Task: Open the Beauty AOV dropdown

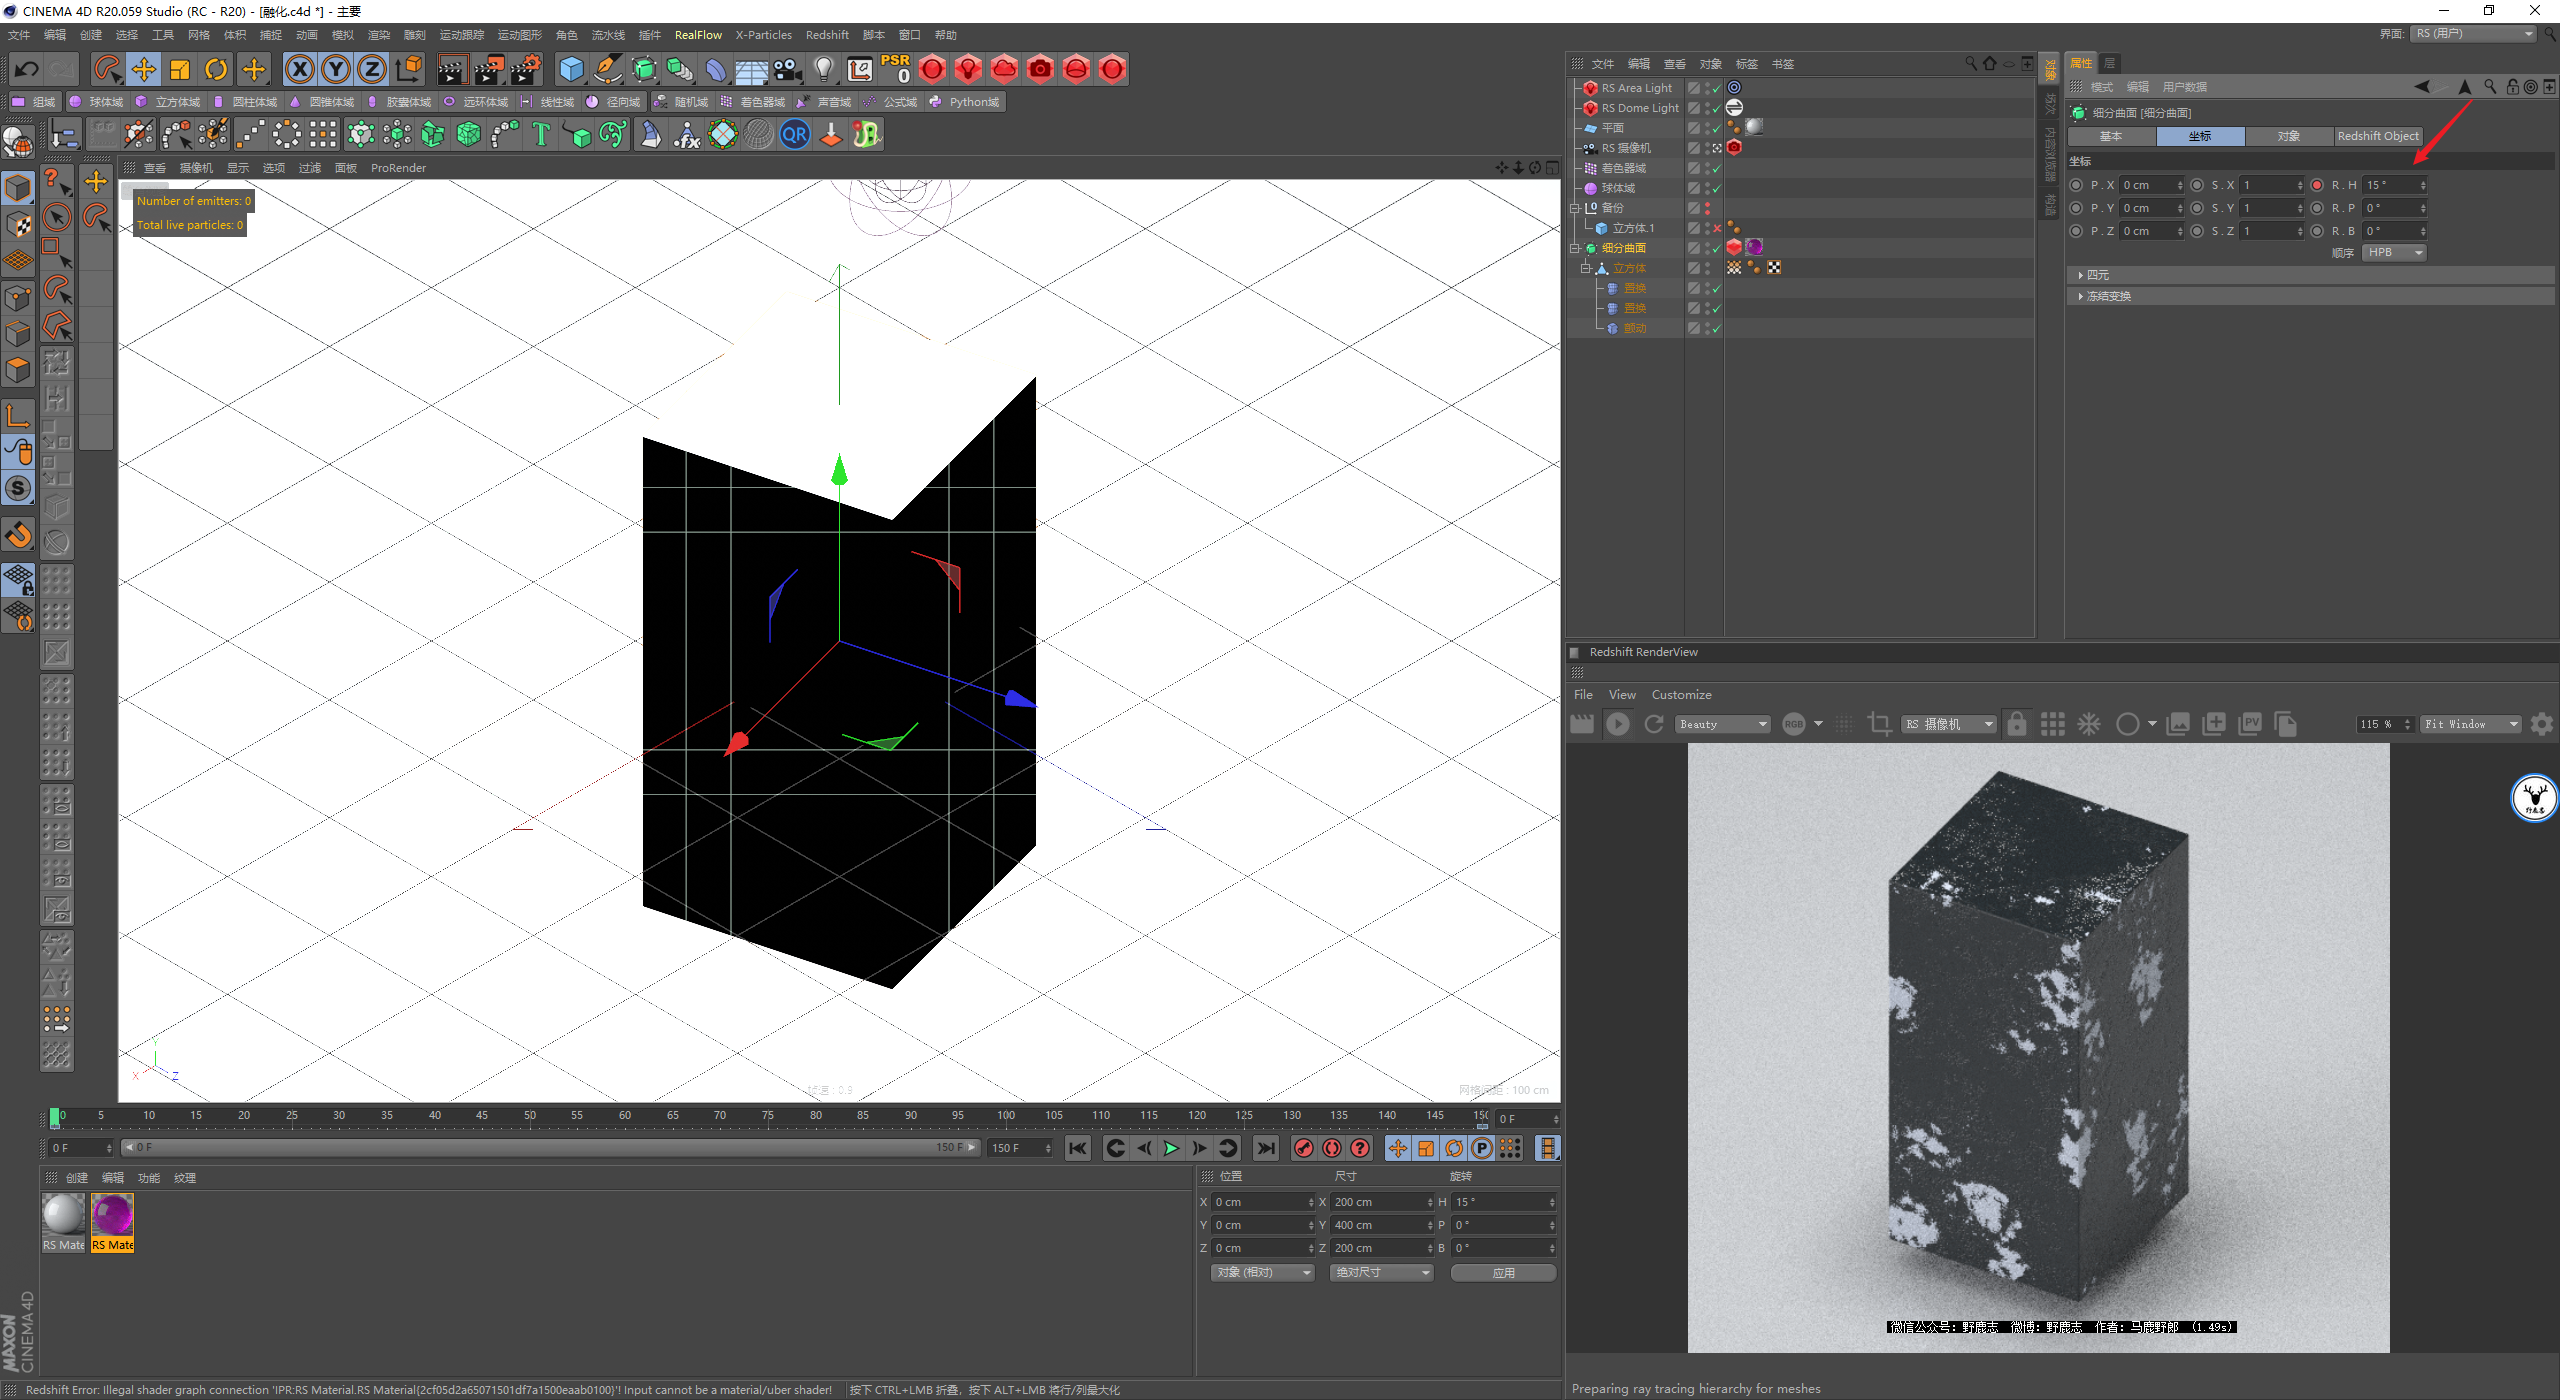Action: [1723, 724]
